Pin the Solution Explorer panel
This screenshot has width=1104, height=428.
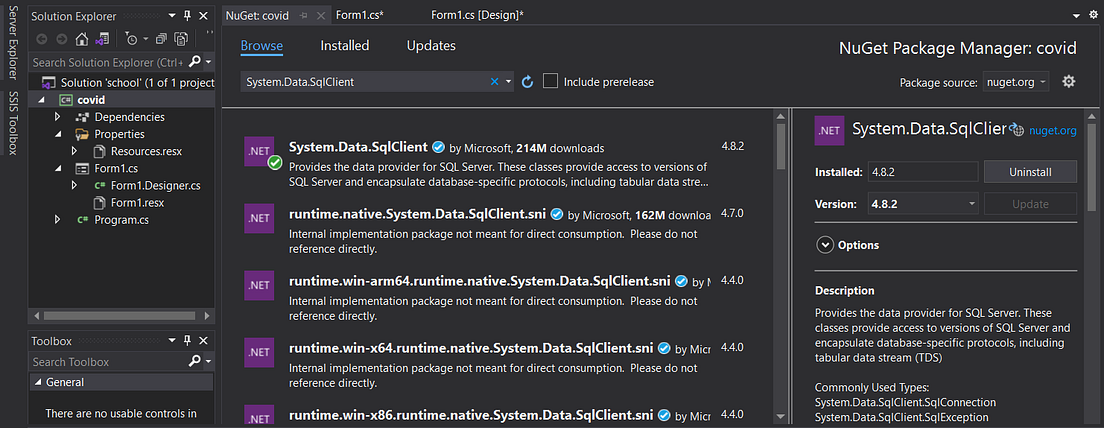188,17
